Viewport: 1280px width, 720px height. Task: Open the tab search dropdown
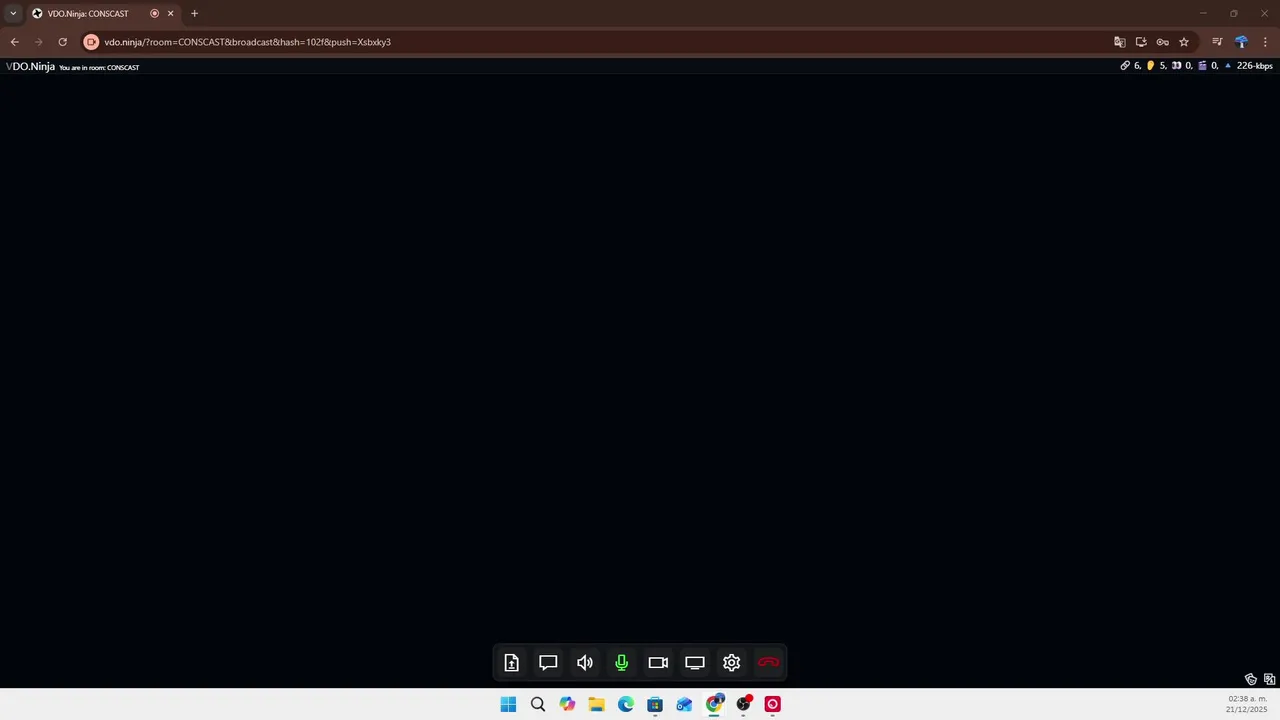tap(13, 13)
